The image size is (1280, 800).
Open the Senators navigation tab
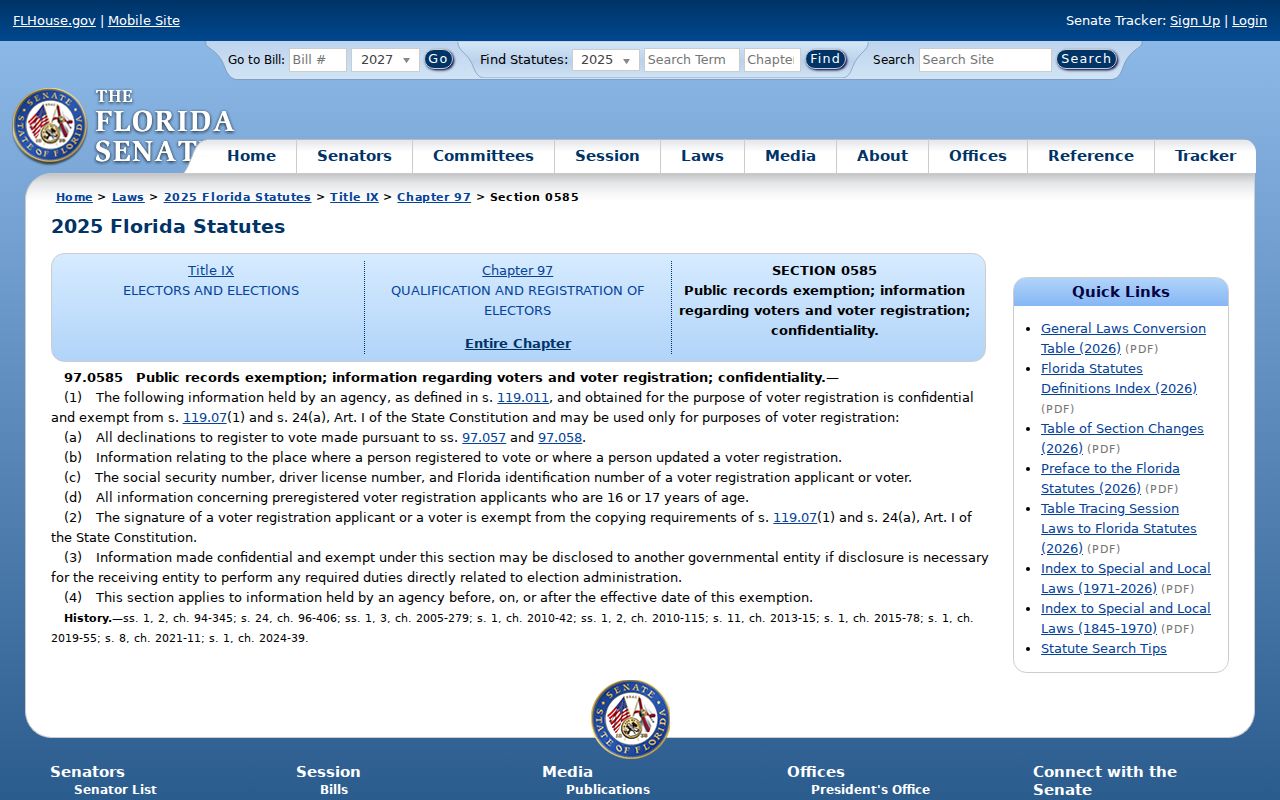click(354, 156)
